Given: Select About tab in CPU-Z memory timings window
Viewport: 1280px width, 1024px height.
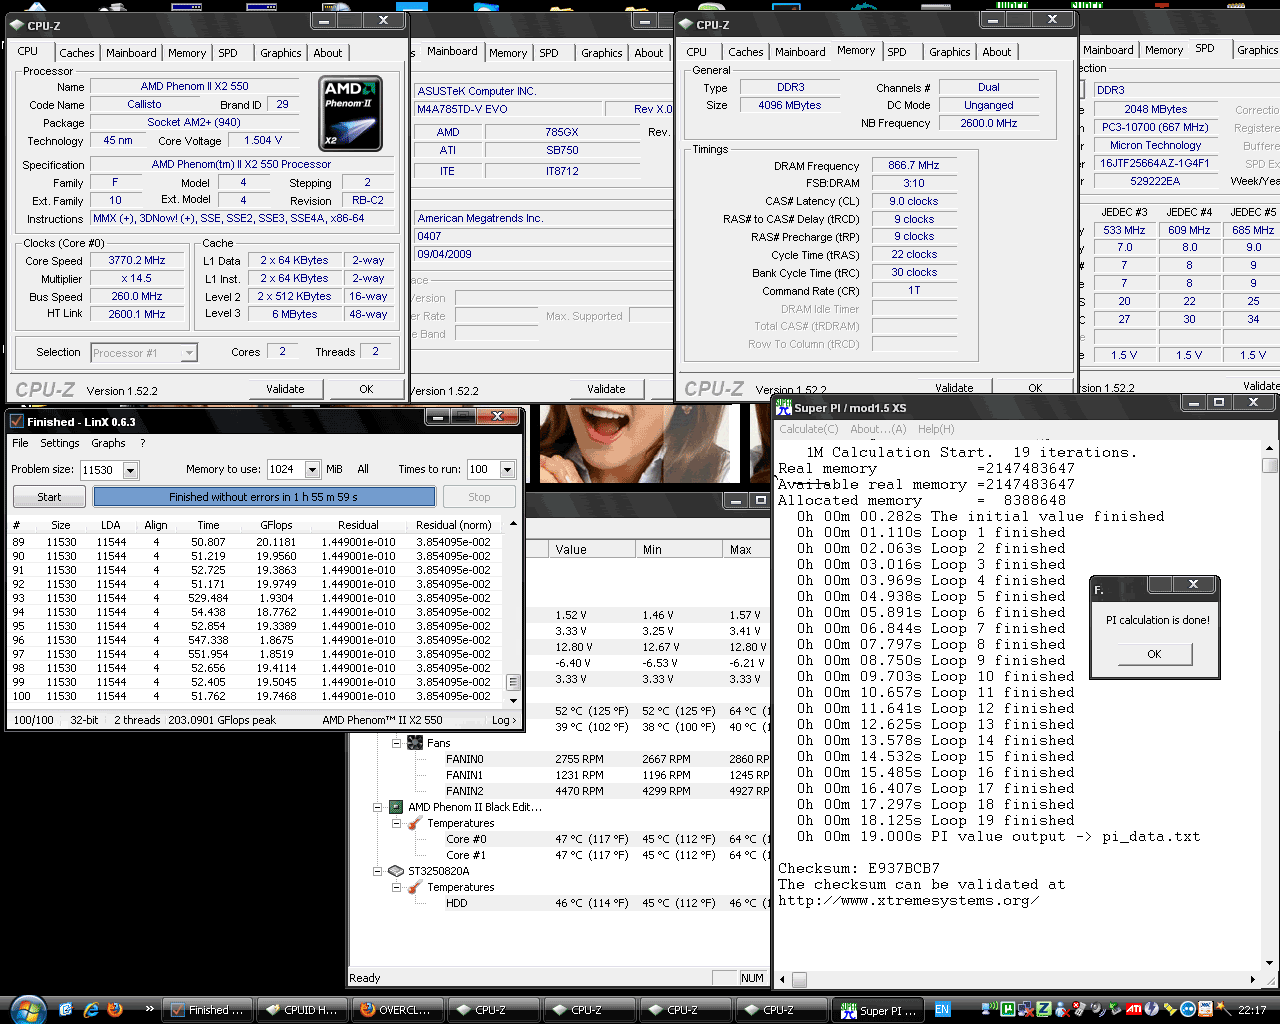Looking at the screenshot, I should pyautogui.click(x=996, y=52).
